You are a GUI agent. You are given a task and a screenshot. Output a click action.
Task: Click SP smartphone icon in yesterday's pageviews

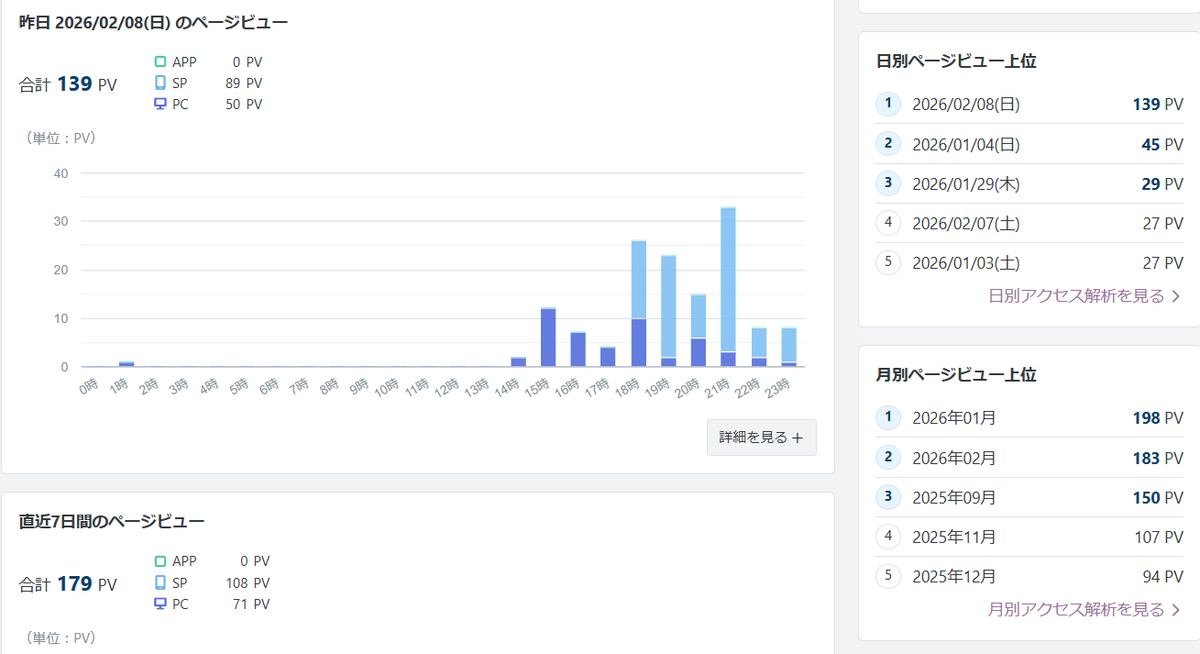point(160,83)
